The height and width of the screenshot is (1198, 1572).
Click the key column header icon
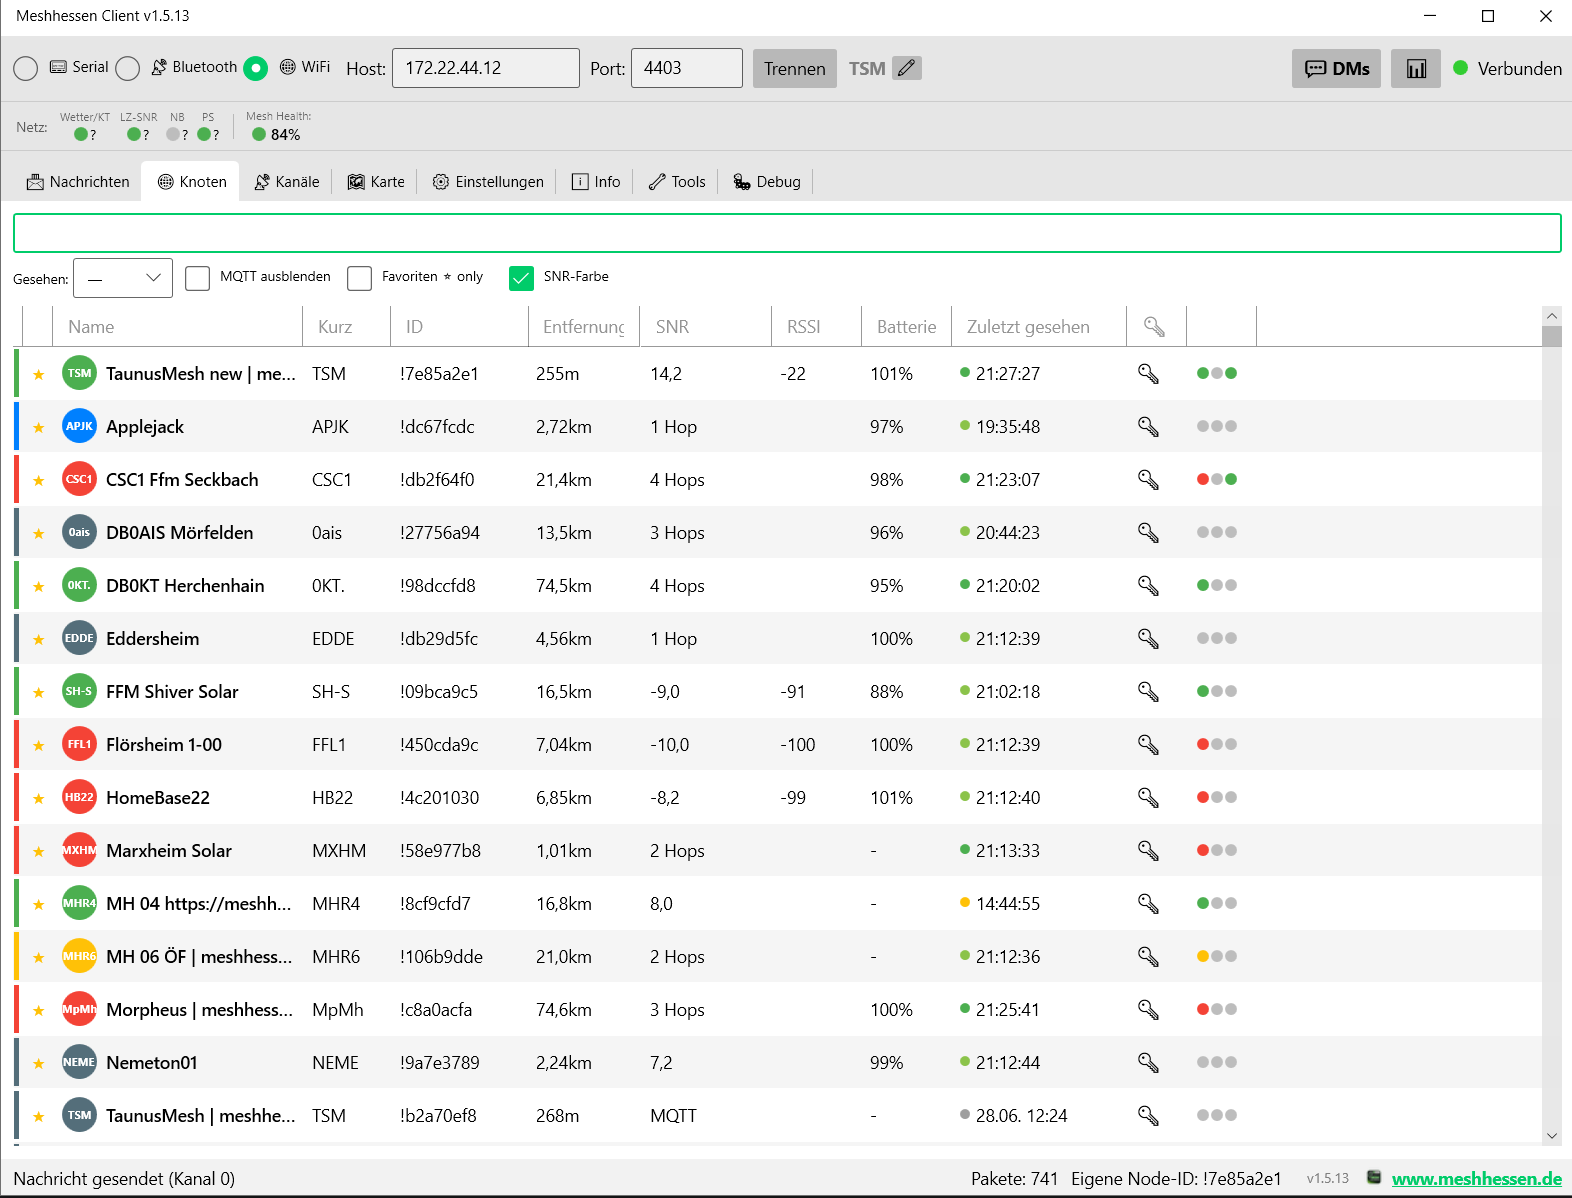point(1155,327)
